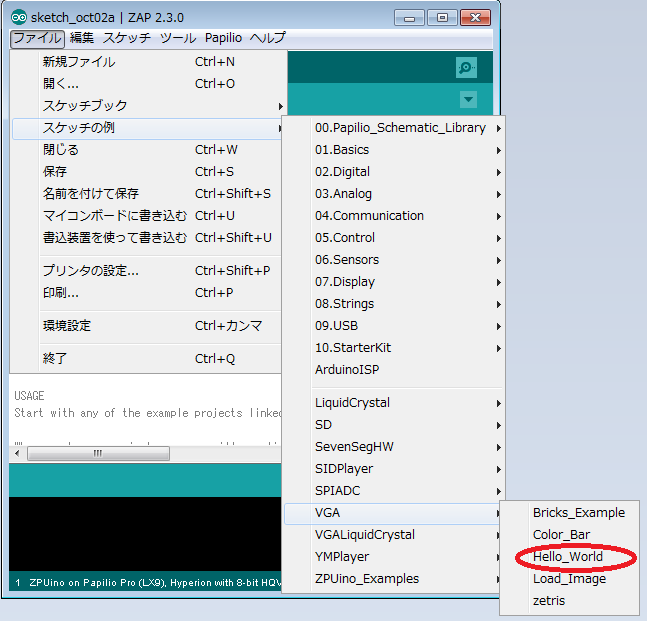Expand 00.Papilio_Schematic_Library examples
Viewport: 647px width, 621px height.
(x=394, y=128)
